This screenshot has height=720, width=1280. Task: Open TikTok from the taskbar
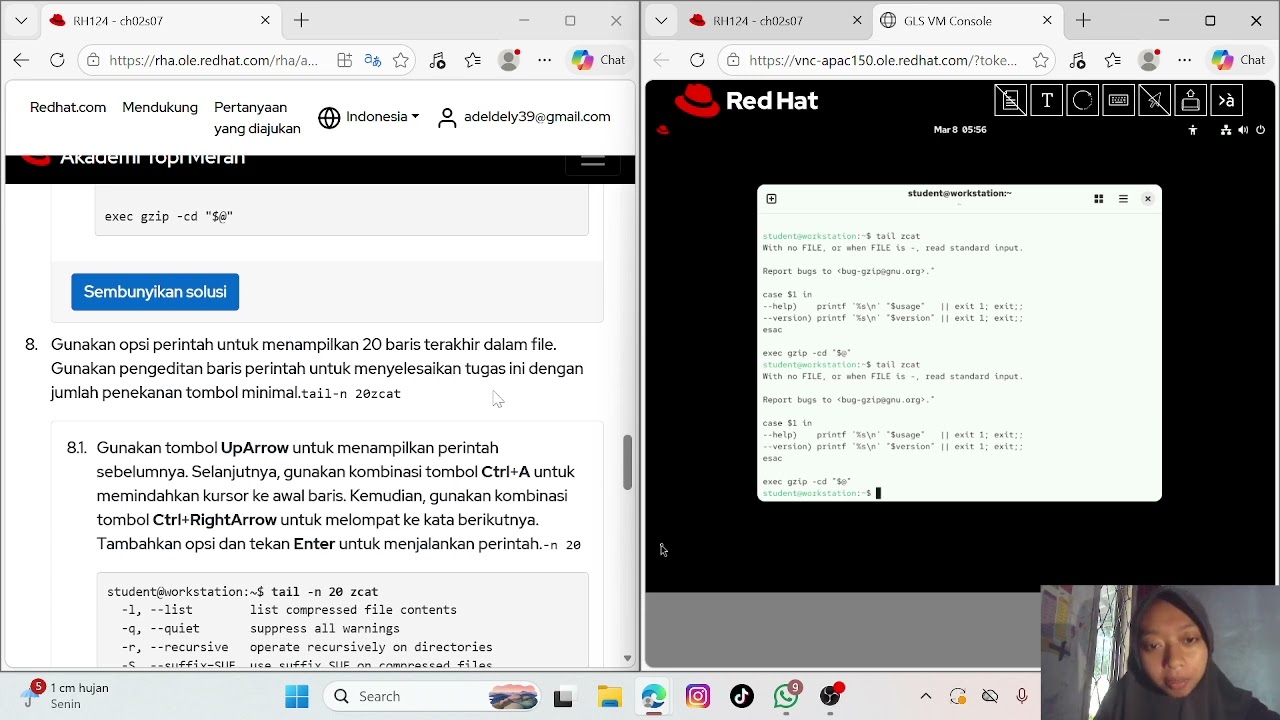pos(742,696)
